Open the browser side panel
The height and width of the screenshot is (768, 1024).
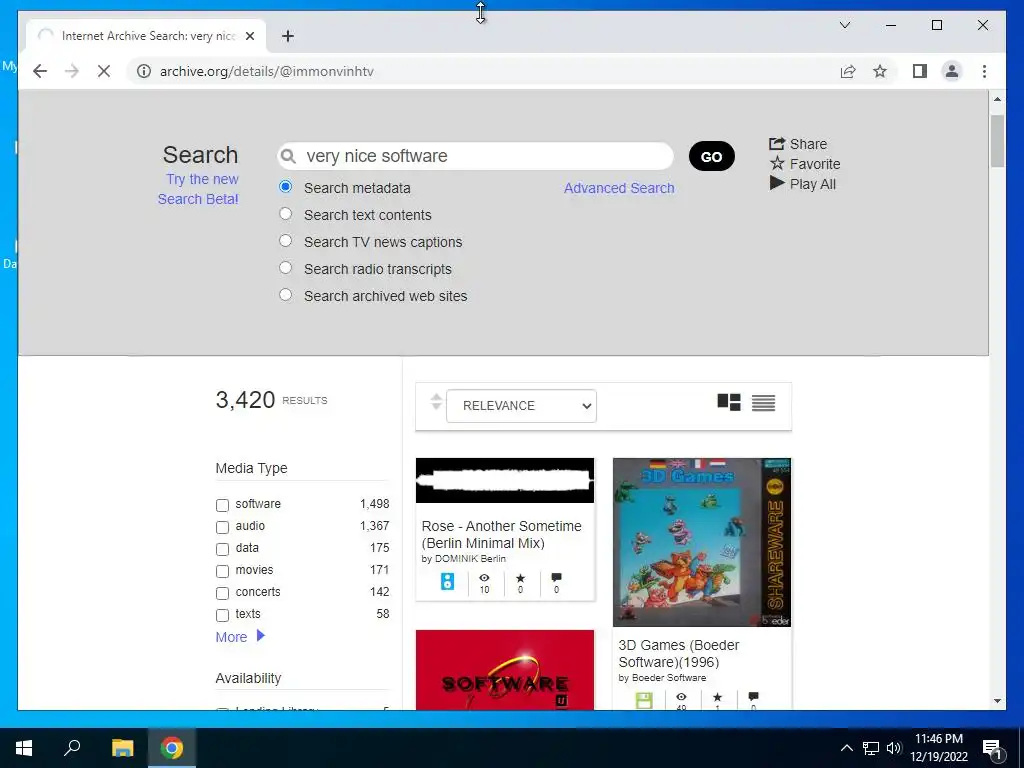(920, 71)
